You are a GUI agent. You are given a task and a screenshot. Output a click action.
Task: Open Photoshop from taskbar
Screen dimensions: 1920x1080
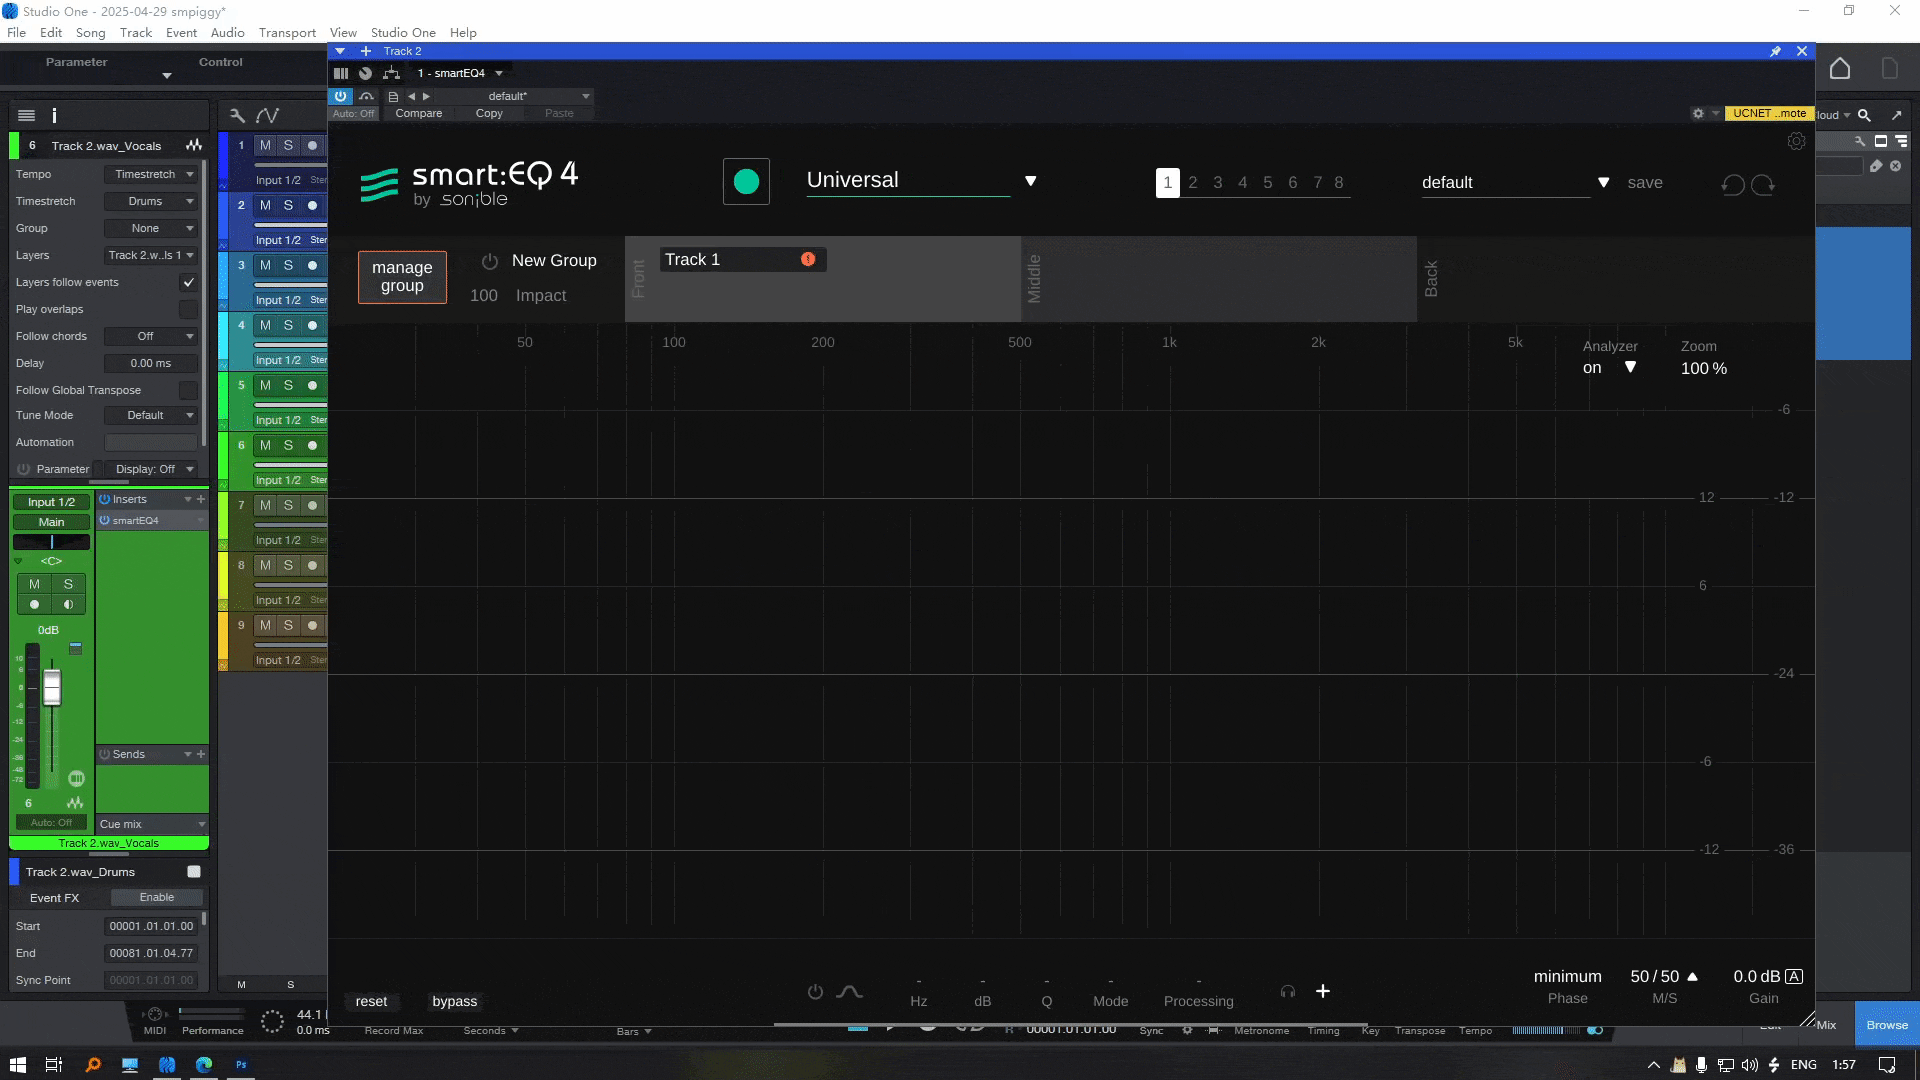[x=241, y=1065]
